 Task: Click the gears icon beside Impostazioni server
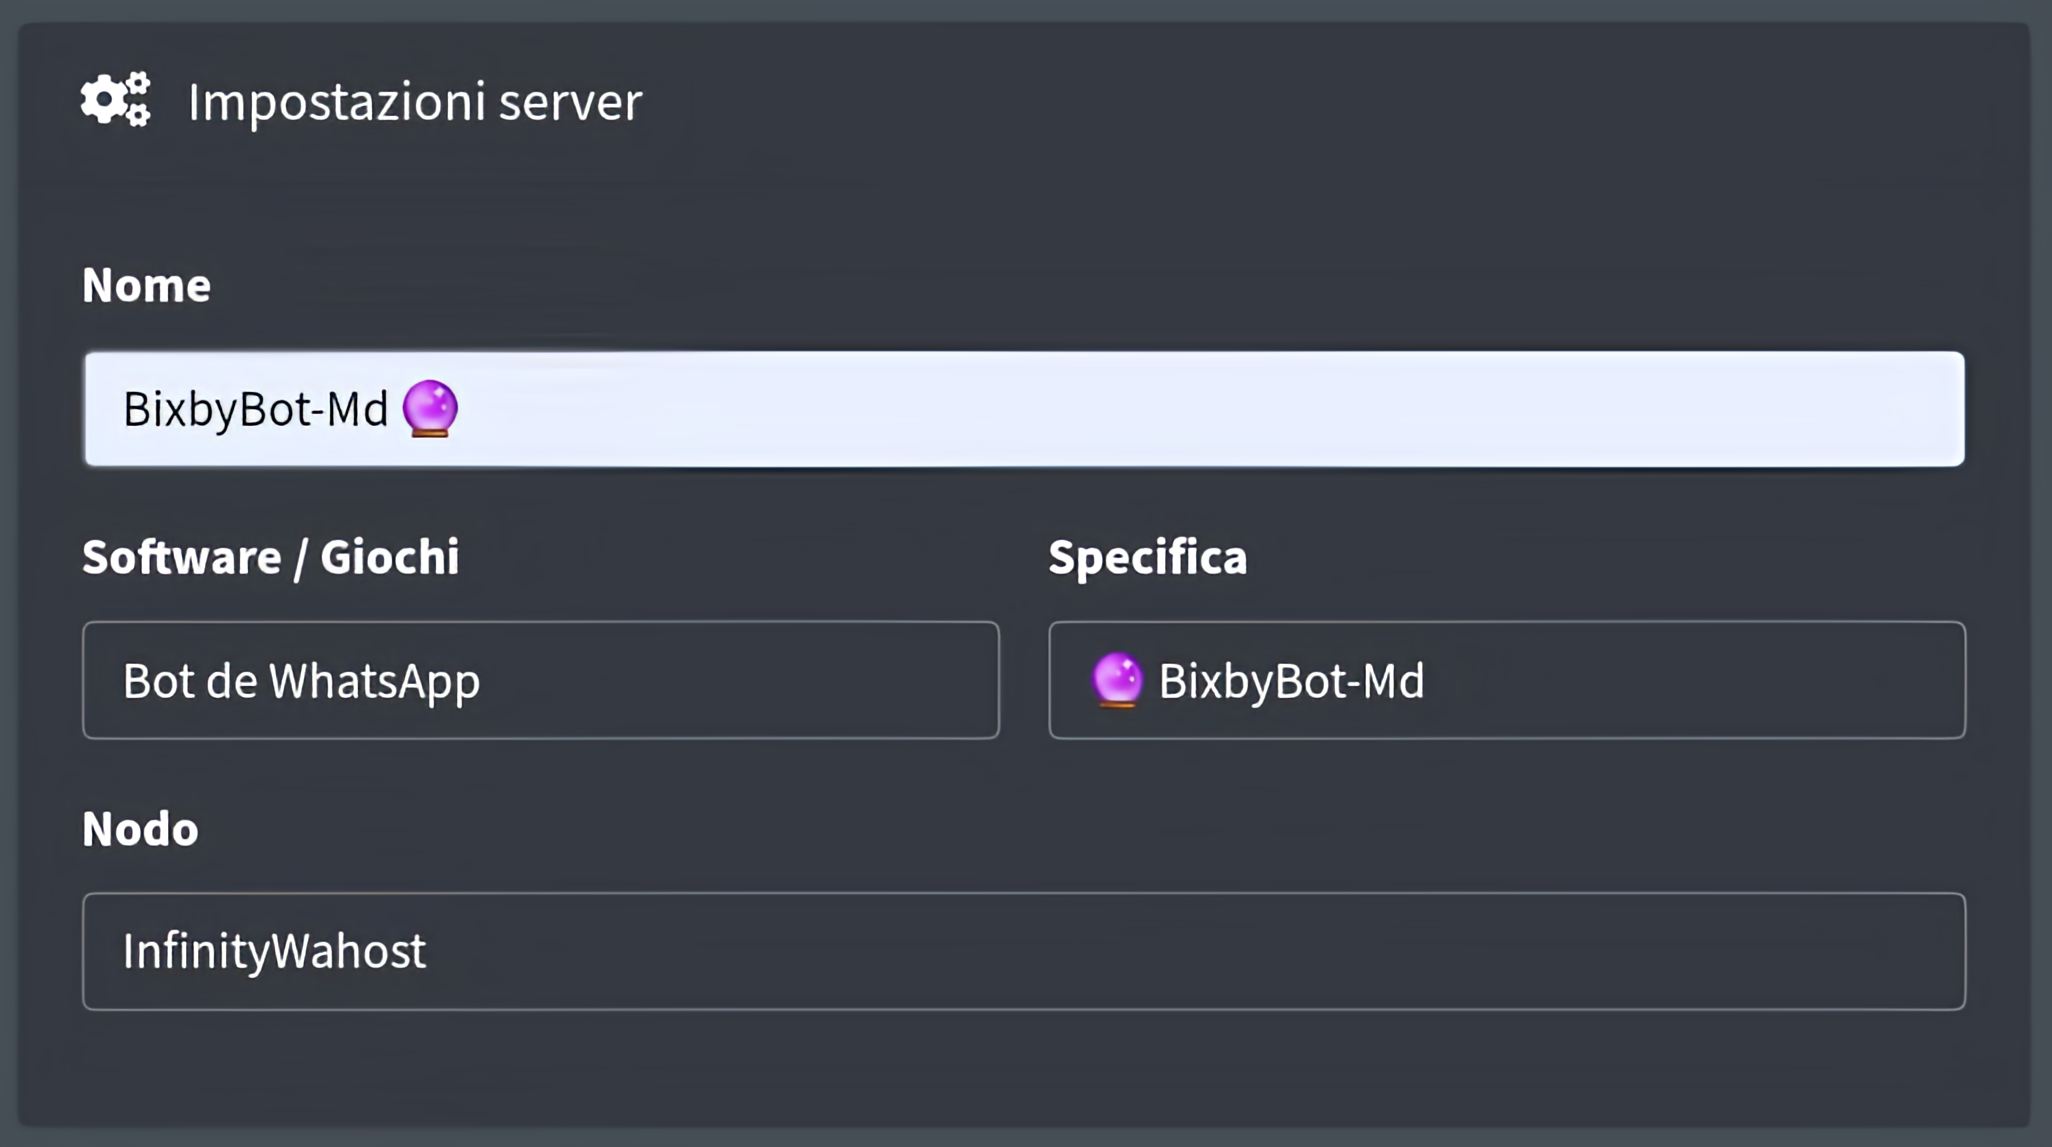pyautogui.click(x=116, y=99)
